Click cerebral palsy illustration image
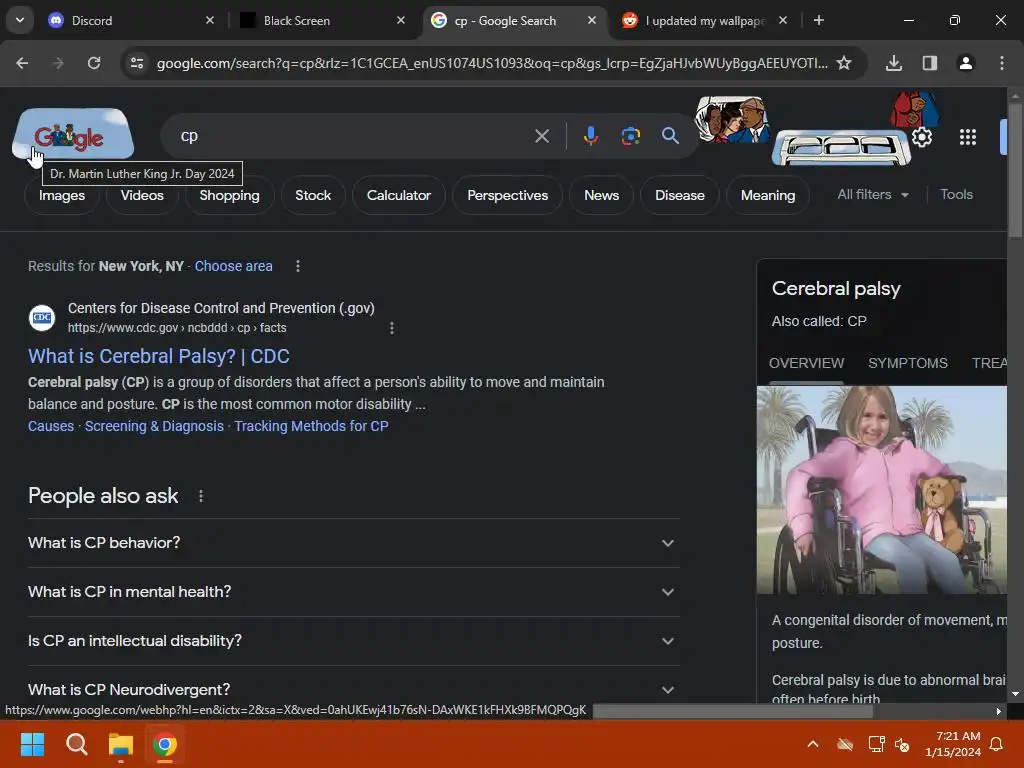This screenshot has height=768, width=1024. [882, 490]
